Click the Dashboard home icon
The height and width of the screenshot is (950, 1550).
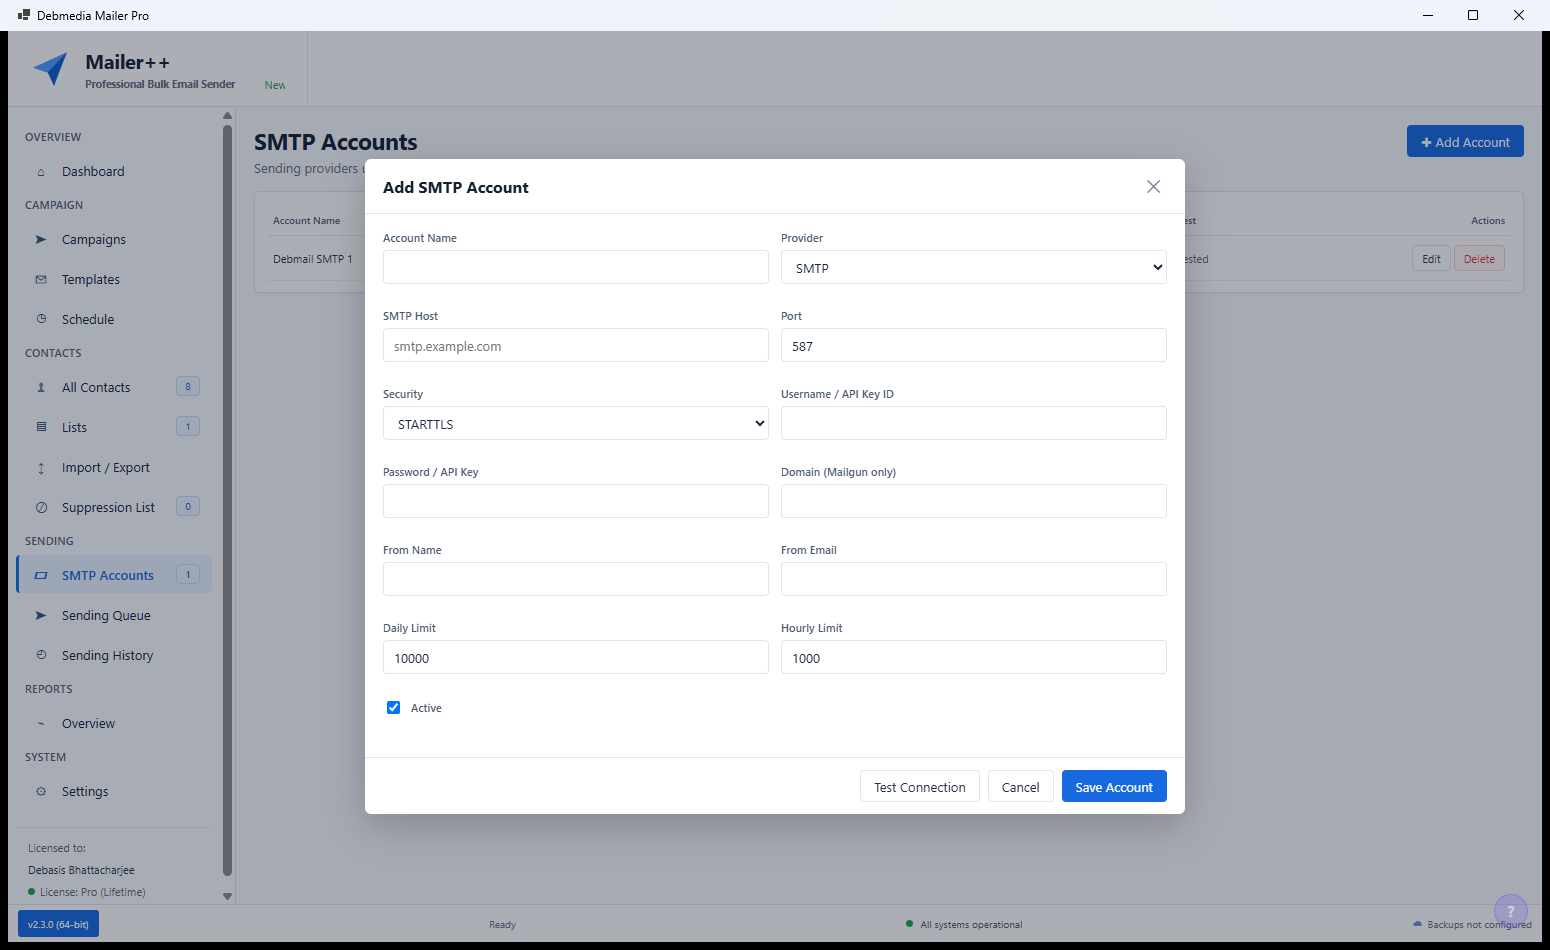point(41,172)
